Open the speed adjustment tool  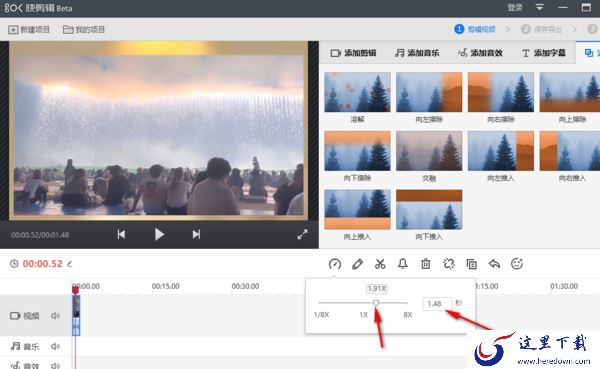coord(335,264)
